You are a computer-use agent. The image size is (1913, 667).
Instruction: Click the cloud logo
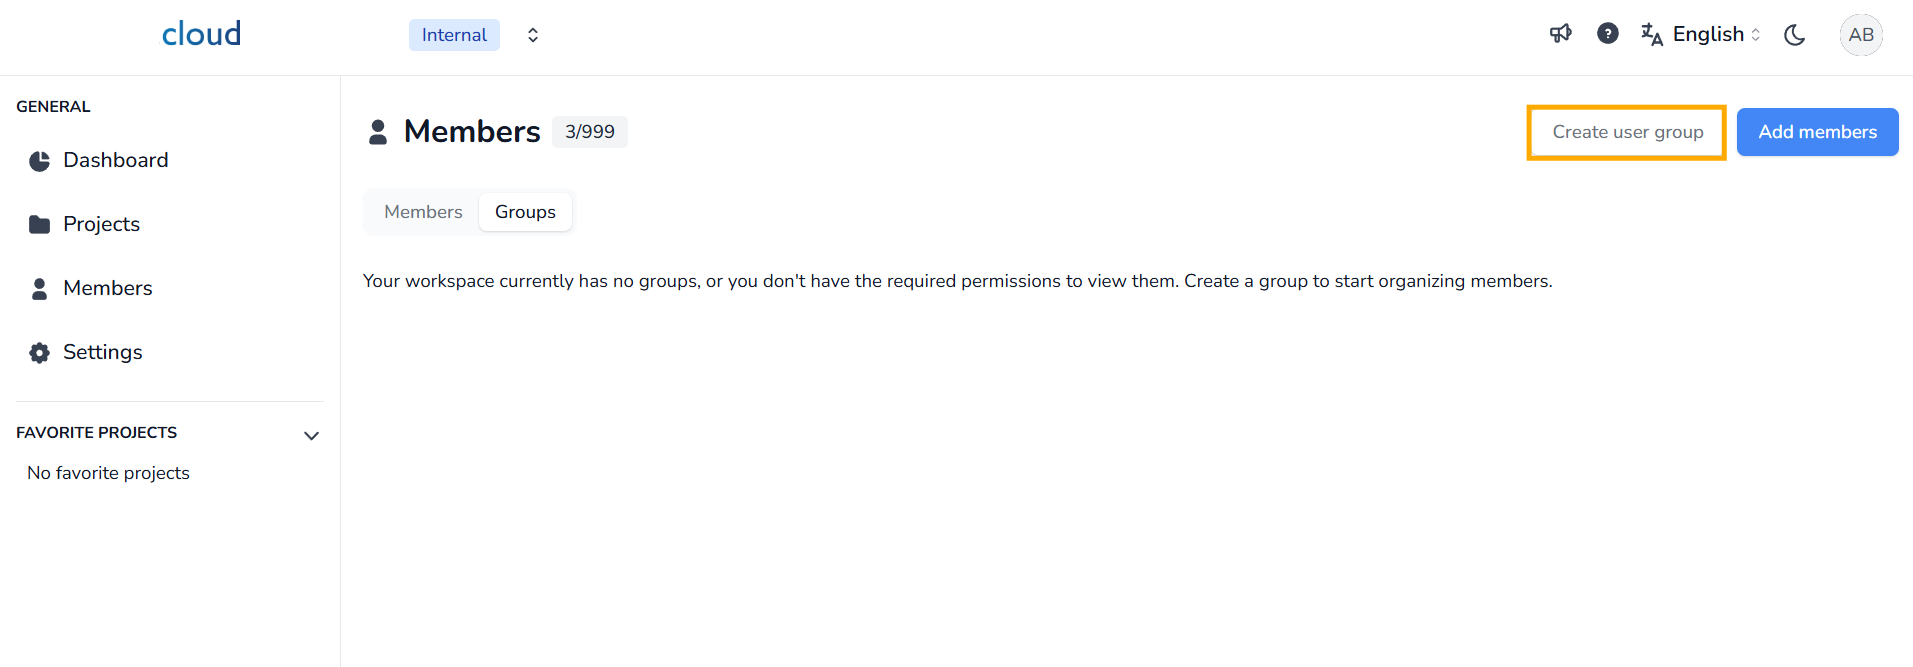click(x=201, y=34)
